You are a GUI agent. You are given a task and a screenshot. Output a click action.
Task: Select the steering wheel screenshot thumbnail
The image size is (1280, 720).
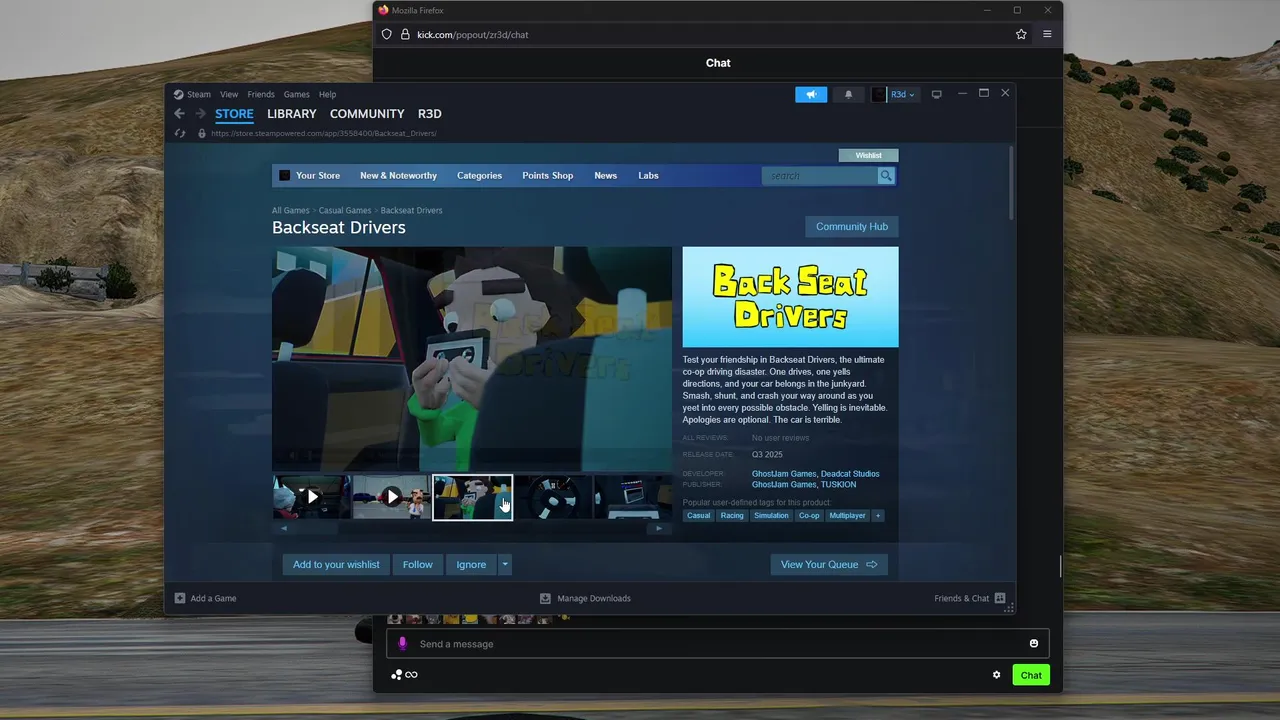tap(553, 497)
